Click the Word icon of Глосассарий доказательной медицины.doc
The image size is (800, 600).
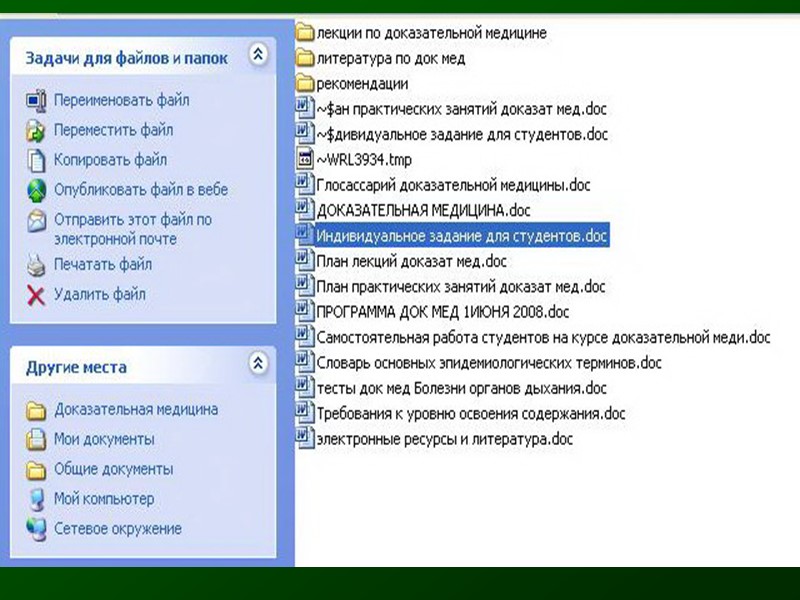(305, 184)
